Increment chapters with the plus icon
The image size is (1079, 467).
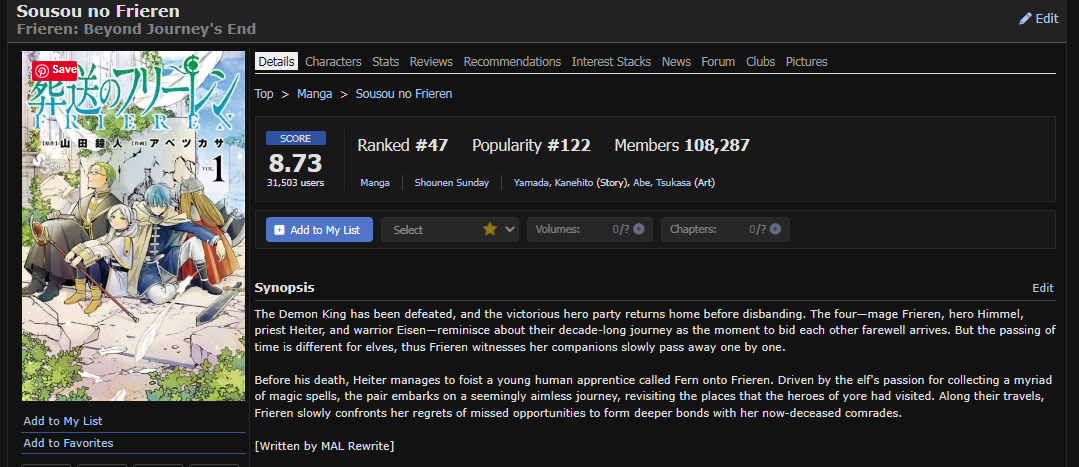776,230
